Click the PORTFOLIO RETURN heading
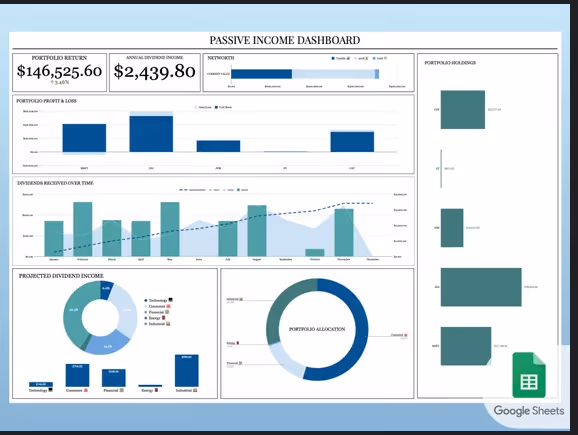 [x=59, y=58]
